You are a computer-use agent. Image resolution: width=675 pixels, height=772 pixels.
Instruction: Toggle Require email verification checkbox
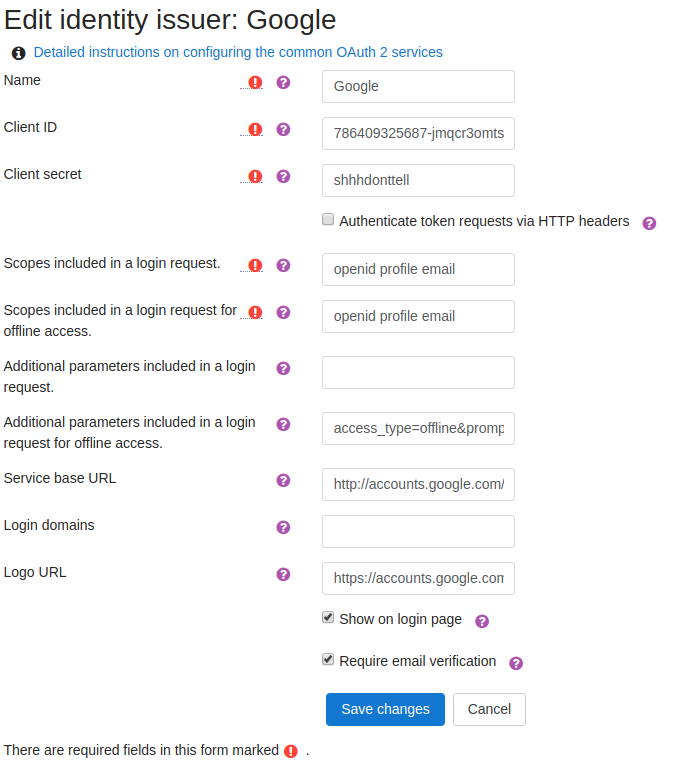328,659
